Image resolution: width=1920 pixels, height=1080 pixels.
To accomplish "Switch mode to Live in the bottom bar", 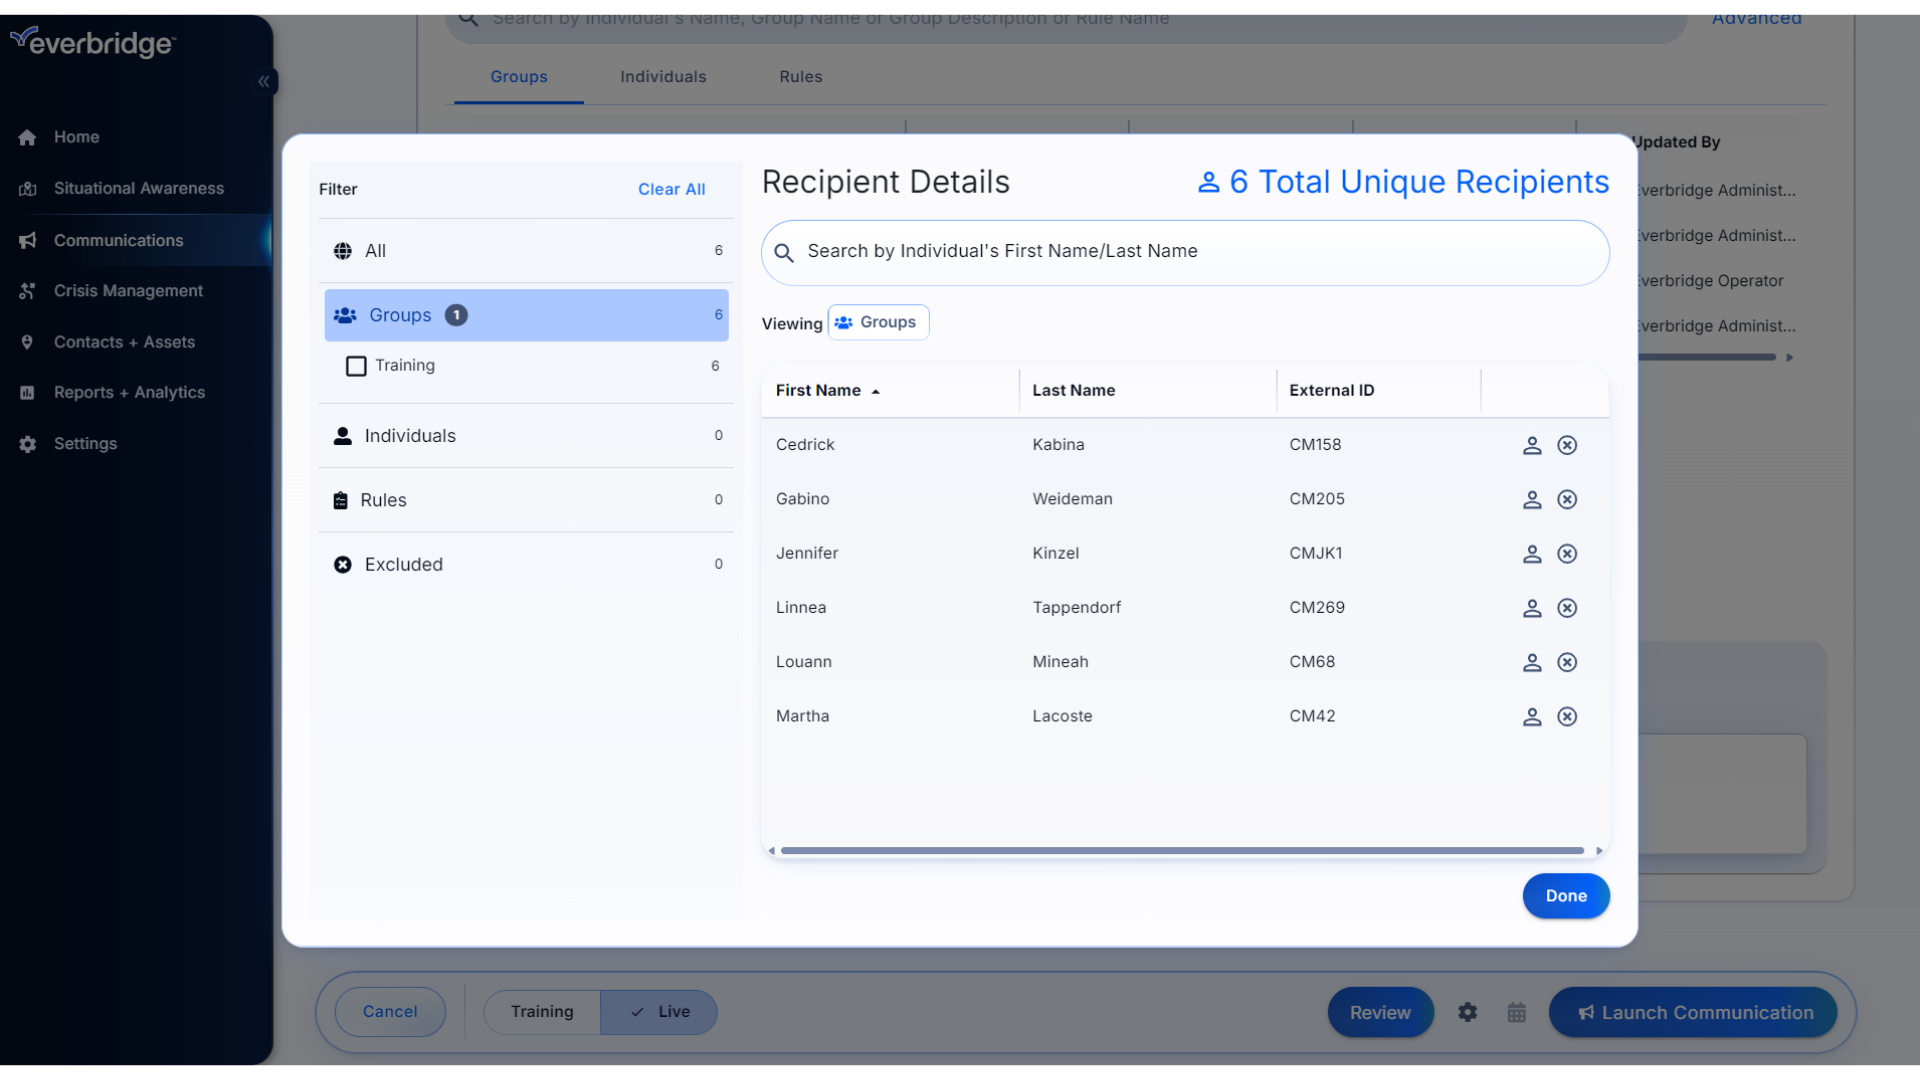I will click(659, 1012).
